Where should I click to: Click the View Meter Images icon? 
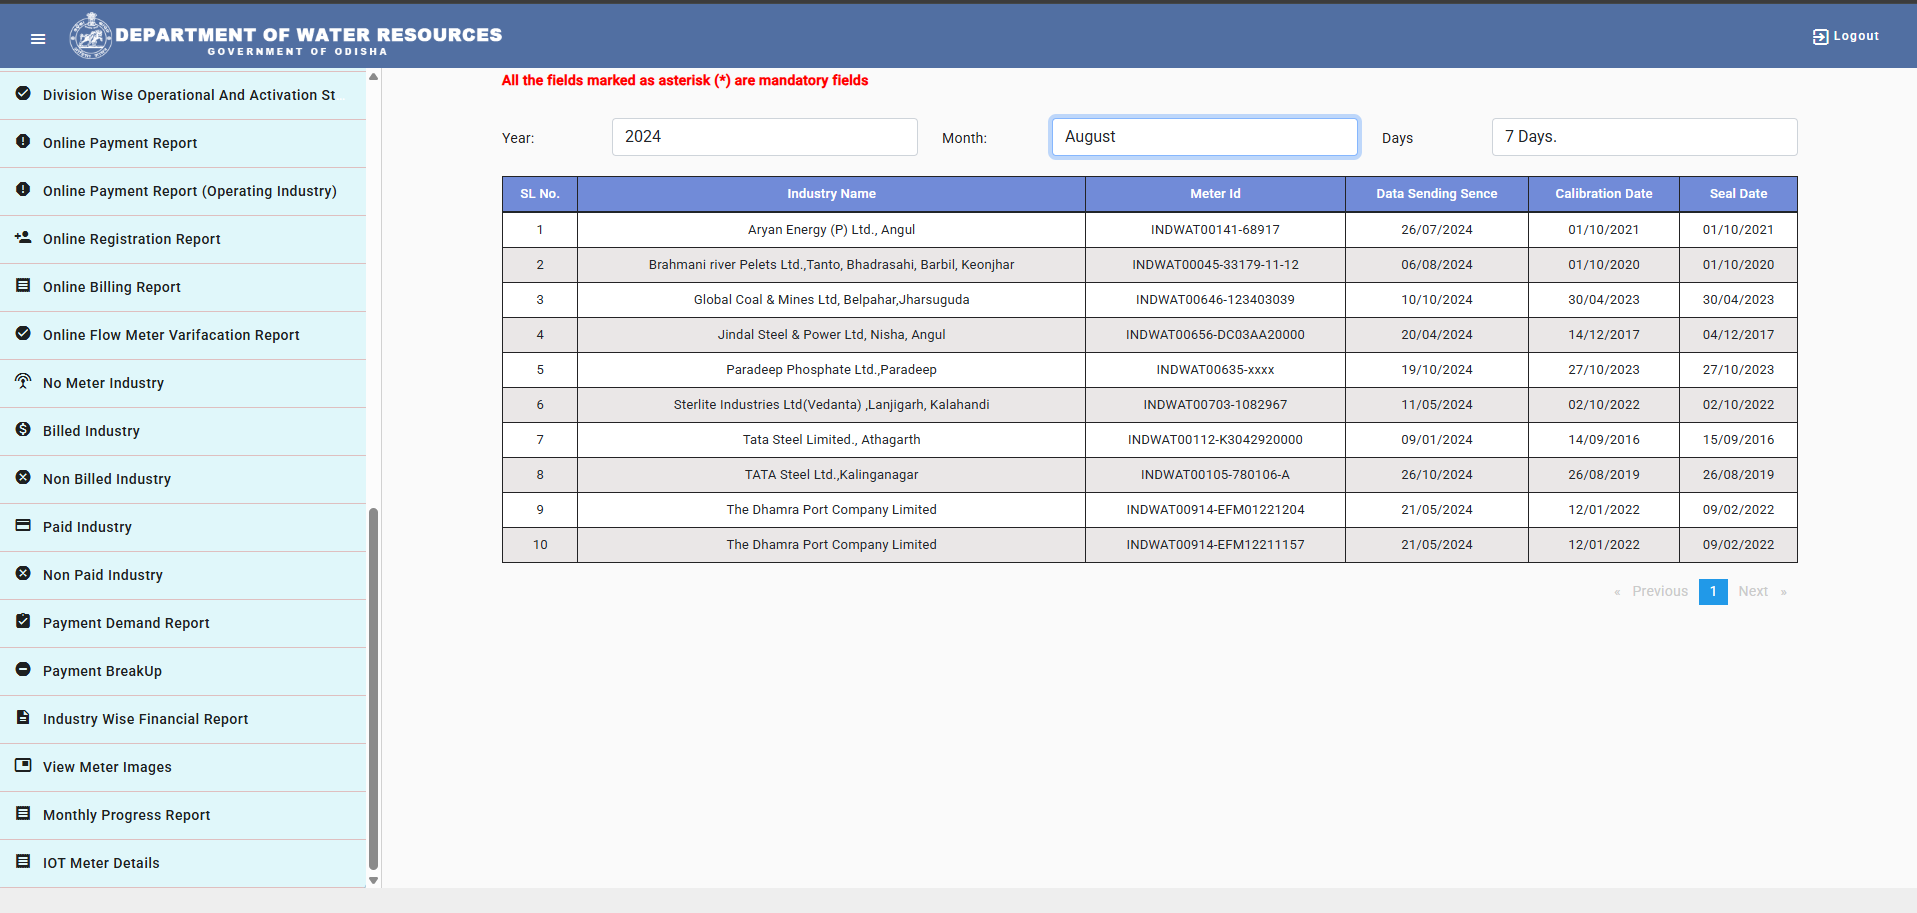pos(23,765)
